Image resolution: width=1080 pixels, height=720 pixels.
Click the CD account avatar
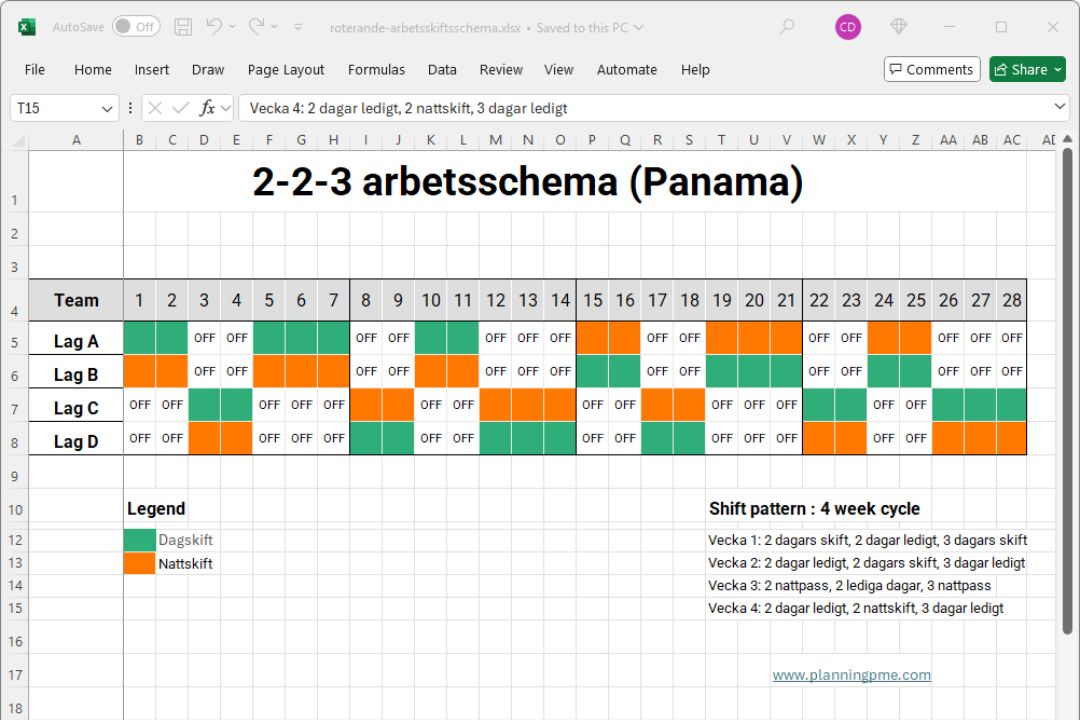[848, 27]
